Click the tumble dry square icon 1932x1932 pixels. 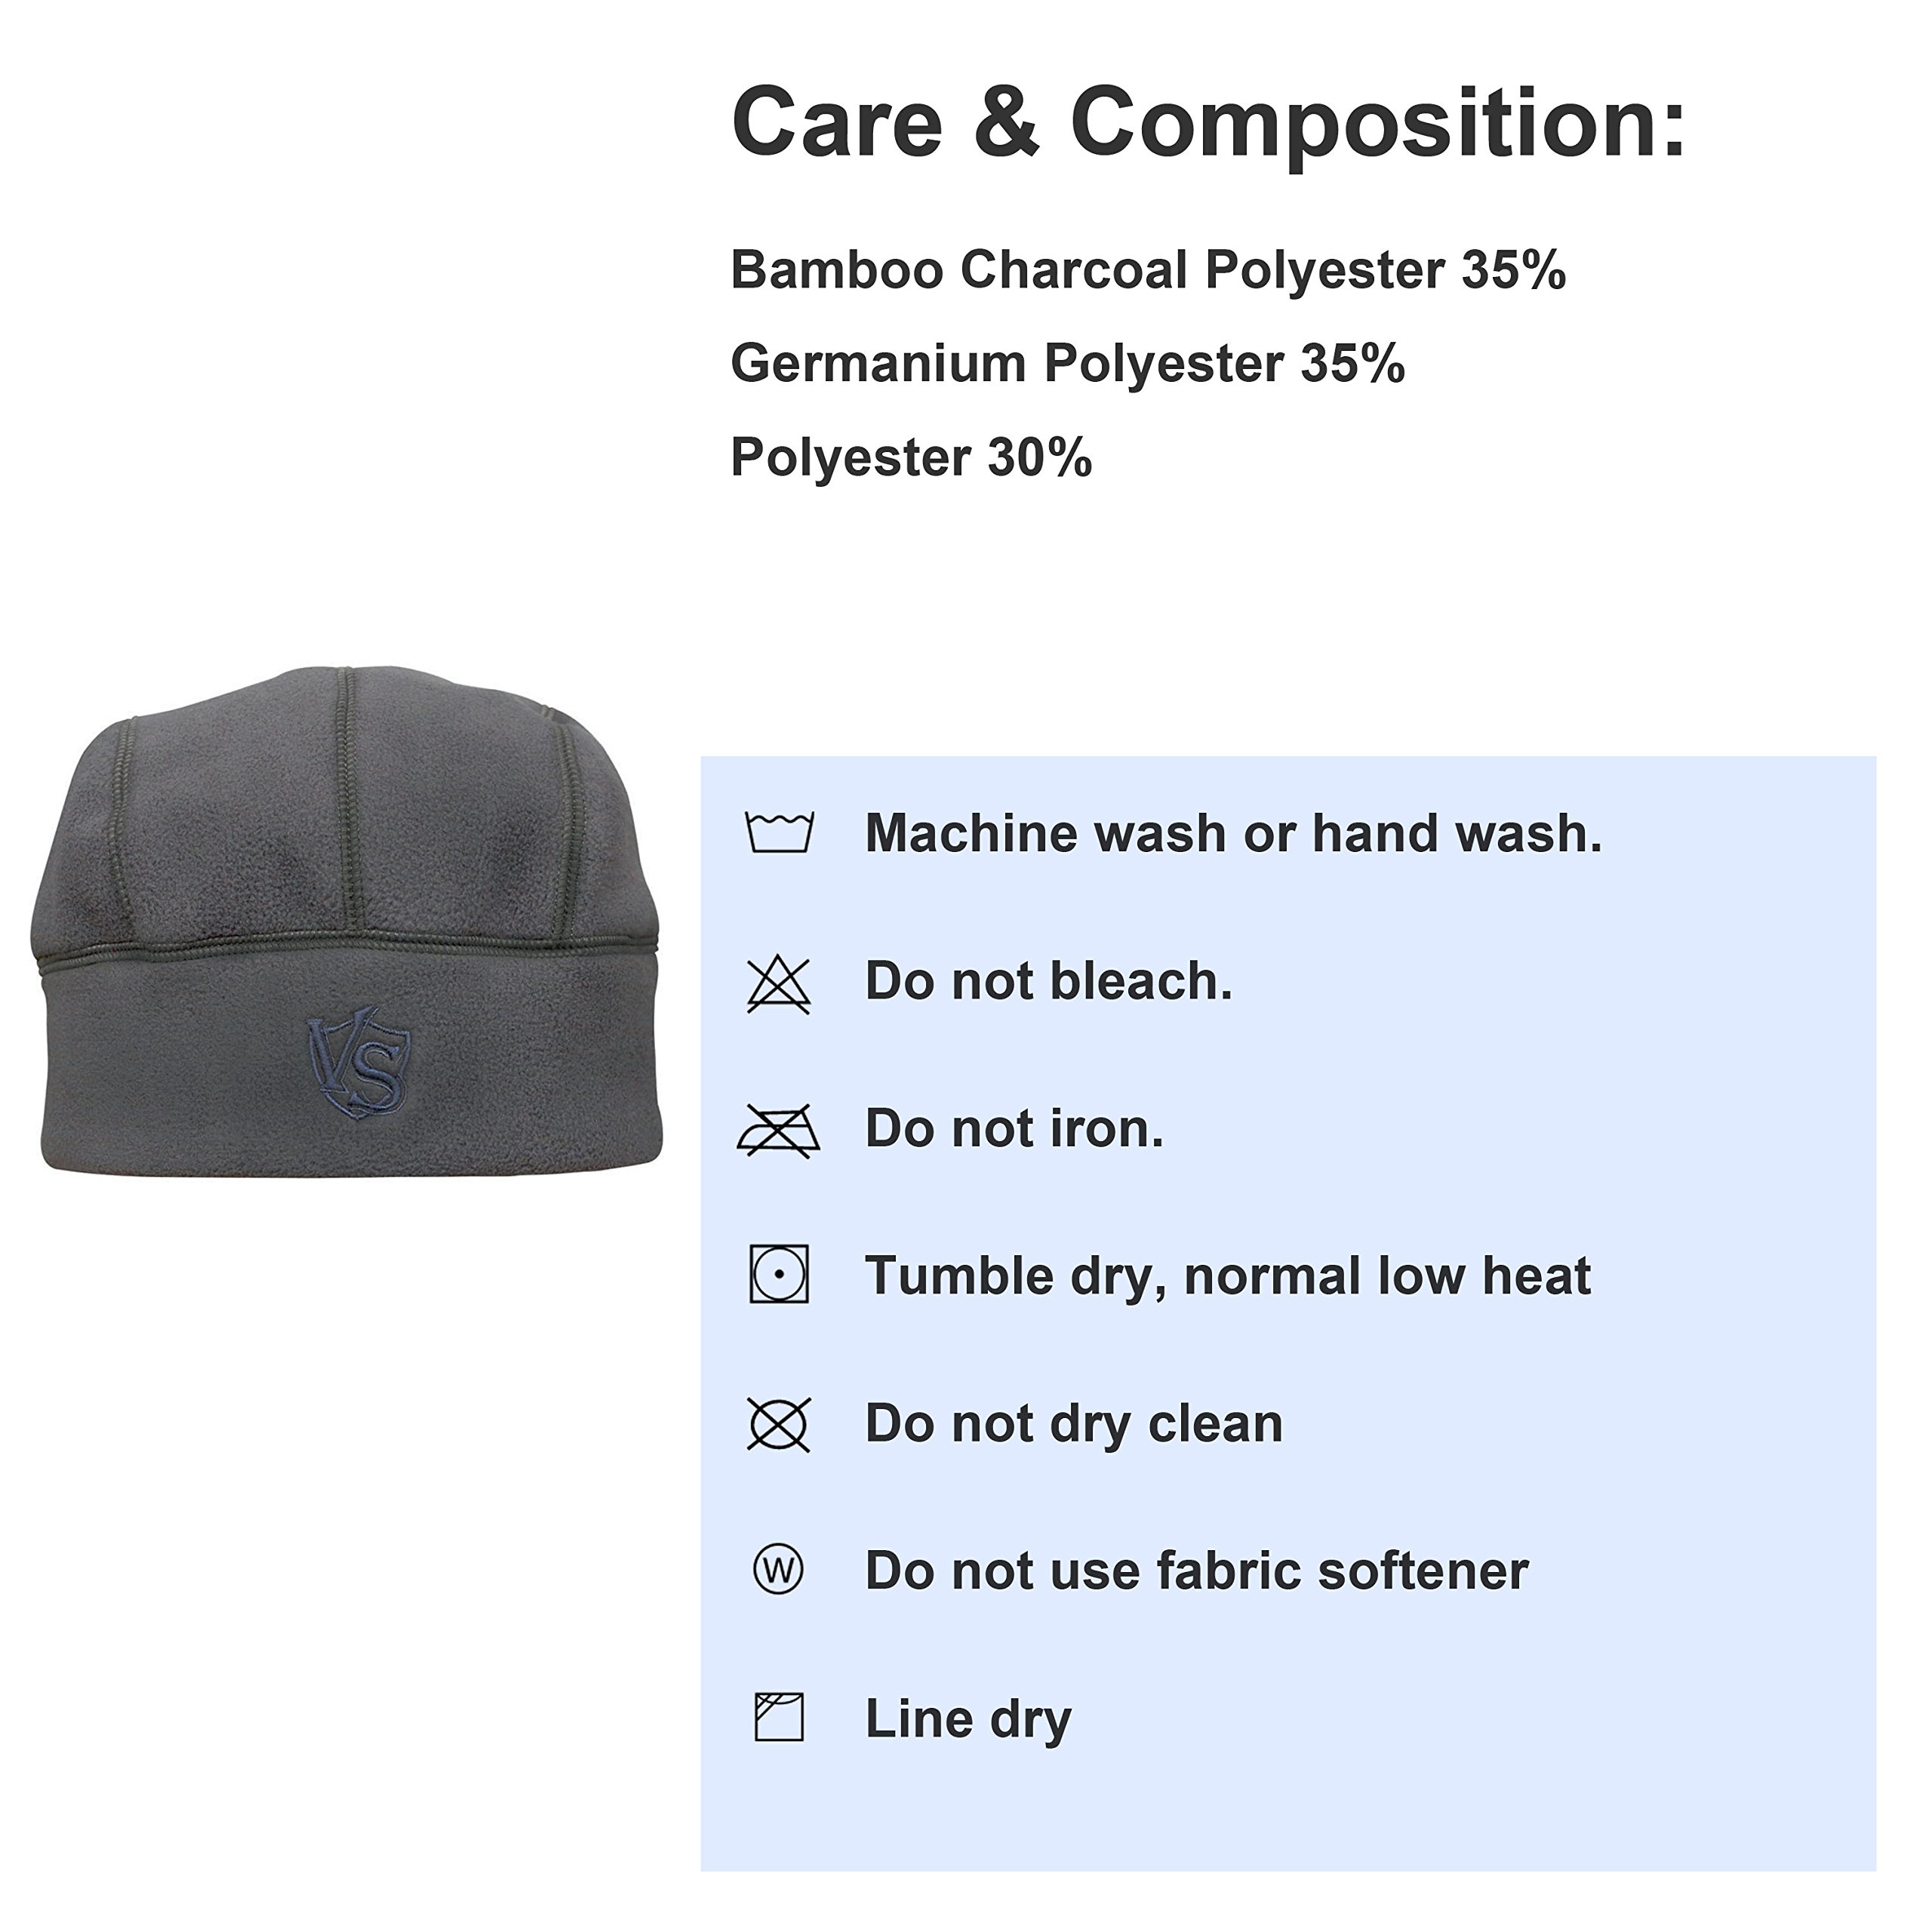coord(779,1274)
